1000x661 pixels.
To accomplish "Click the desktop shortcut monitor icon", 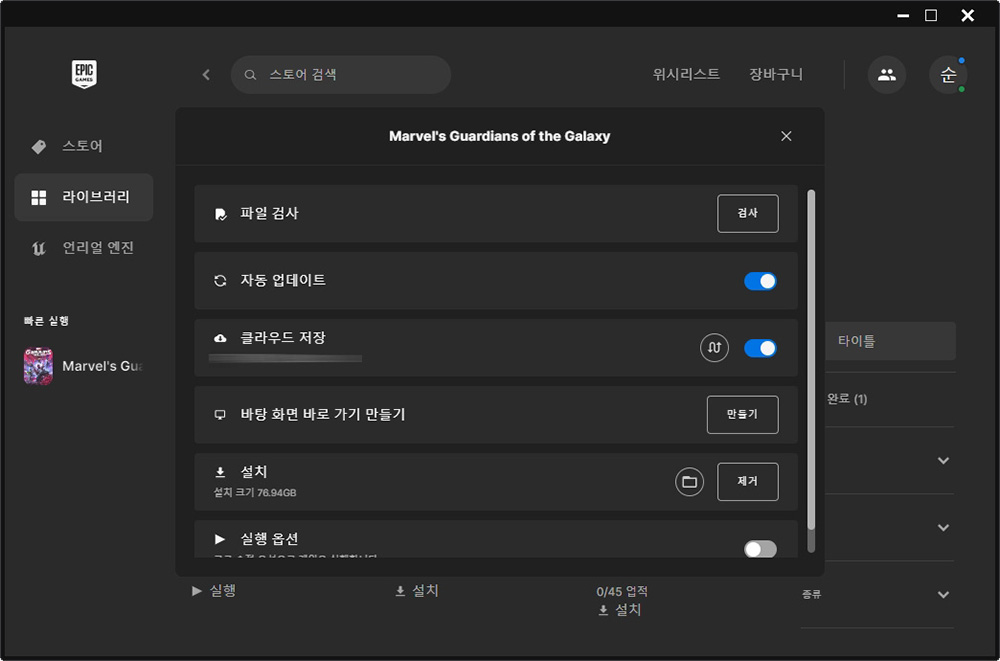I will click(221, 415).
